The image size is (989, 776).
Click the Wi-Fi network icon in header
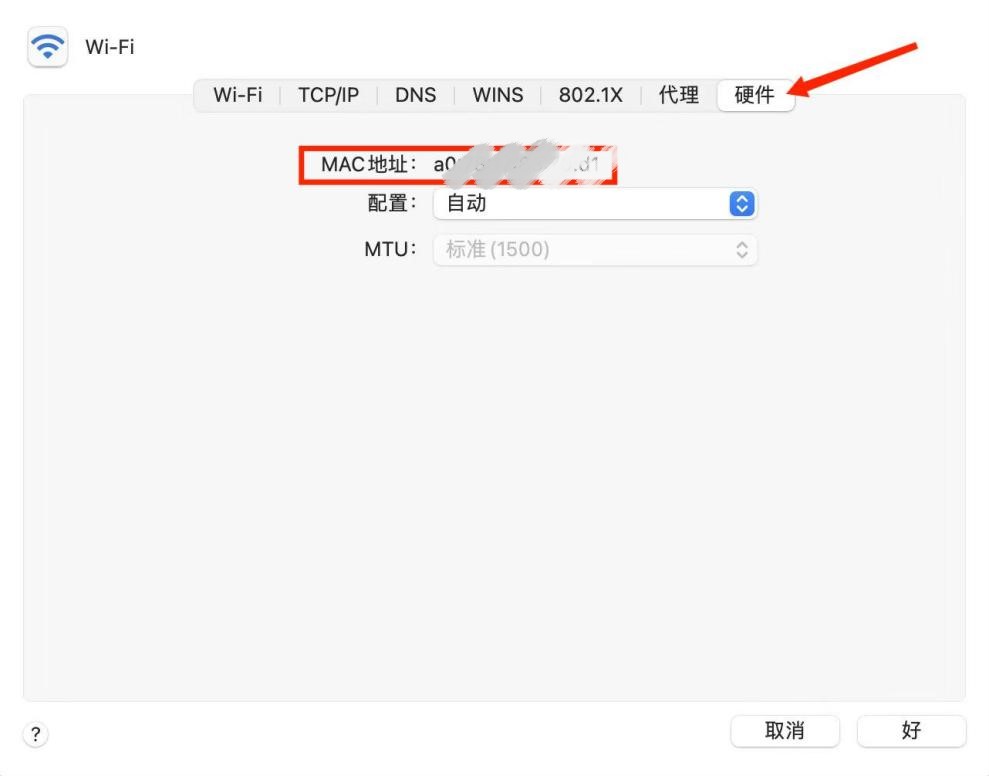point(48,47)
